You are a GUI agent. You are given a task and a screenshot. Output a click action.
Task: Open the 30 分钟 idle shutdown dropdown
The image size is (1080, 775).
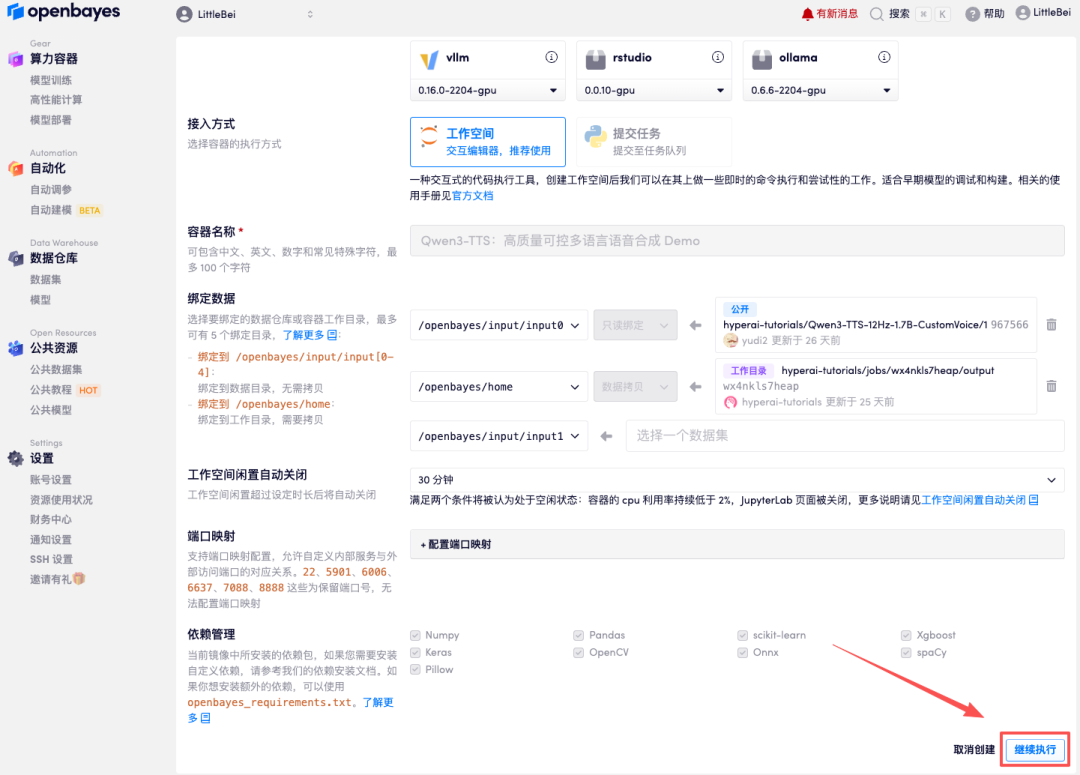[737, 480]
